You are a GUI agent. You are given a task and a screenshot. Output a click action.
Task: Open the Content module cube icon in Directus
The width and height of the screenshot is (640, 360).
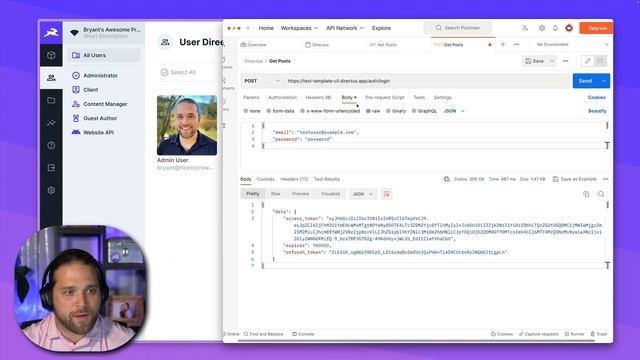(x=51, y=55)
